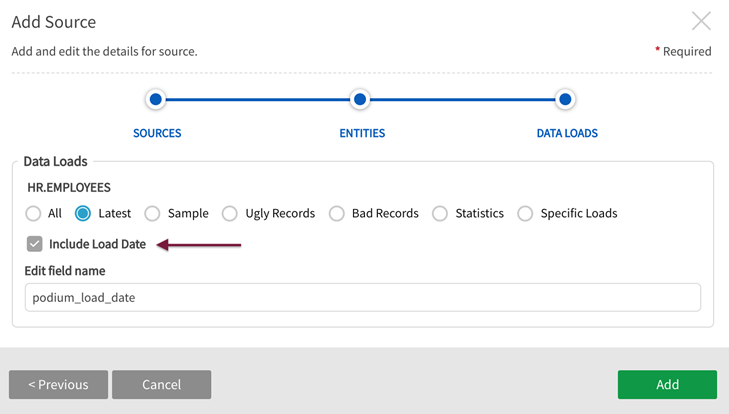Screen dimensions: 729x414
Task: Click the progress line between Sources and Entities
Action: coord(257,99)
